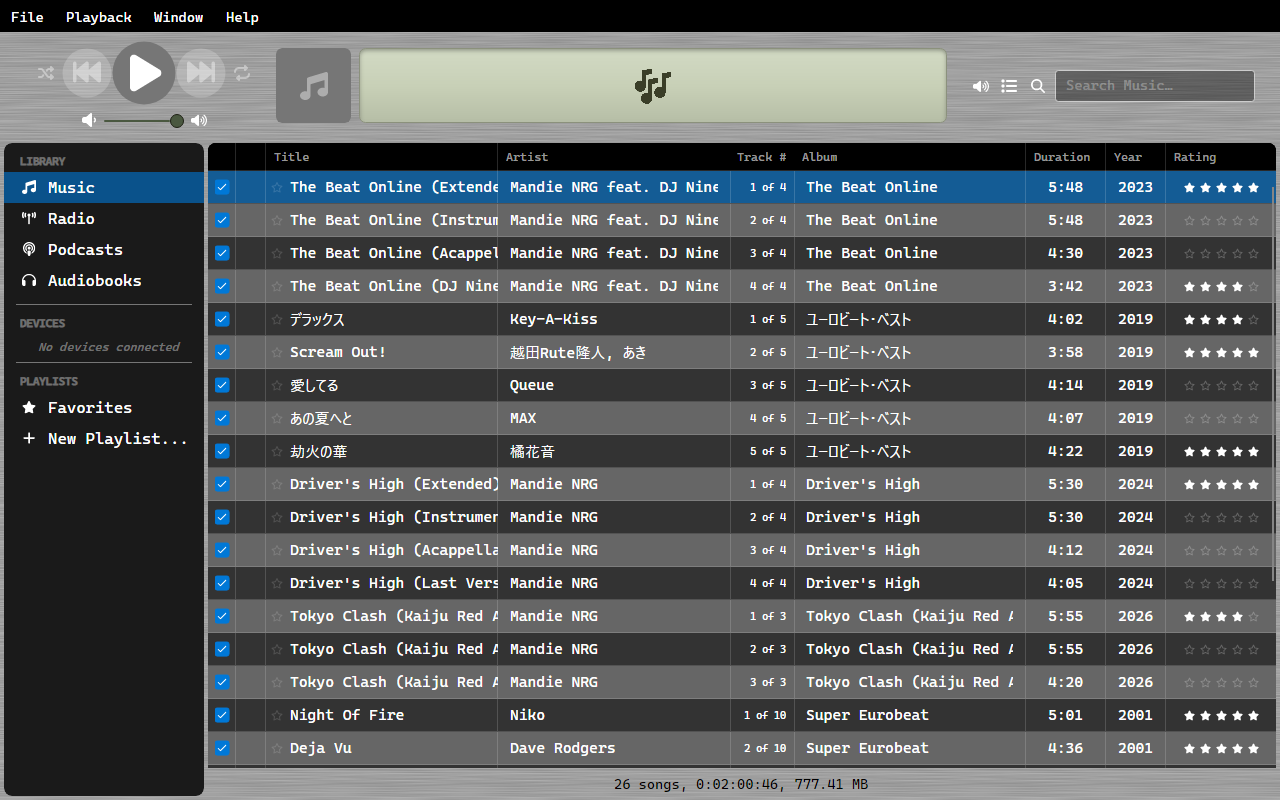
Task: Uncheck the Scream Out! track checkbox
Action: click(222, 352)
